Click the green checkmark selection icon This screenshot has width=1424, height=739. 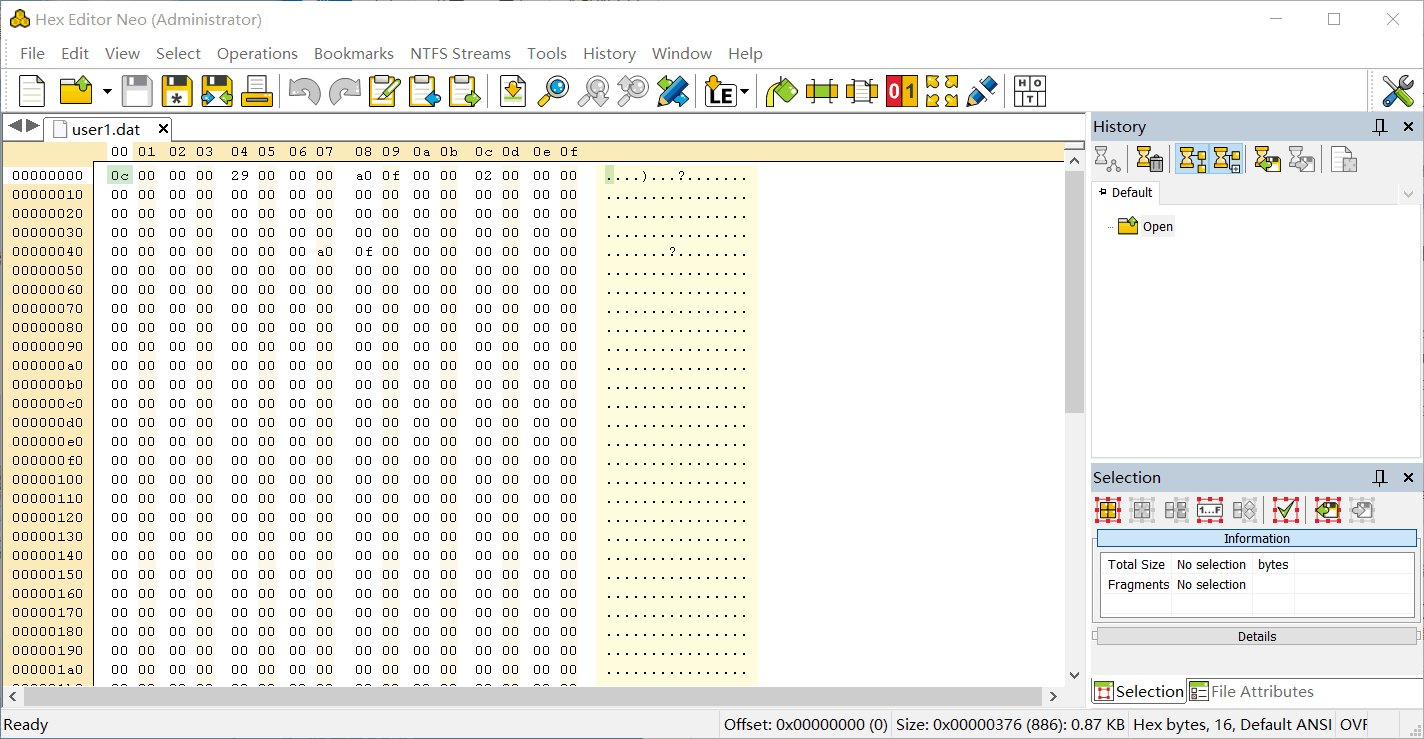1286,510
